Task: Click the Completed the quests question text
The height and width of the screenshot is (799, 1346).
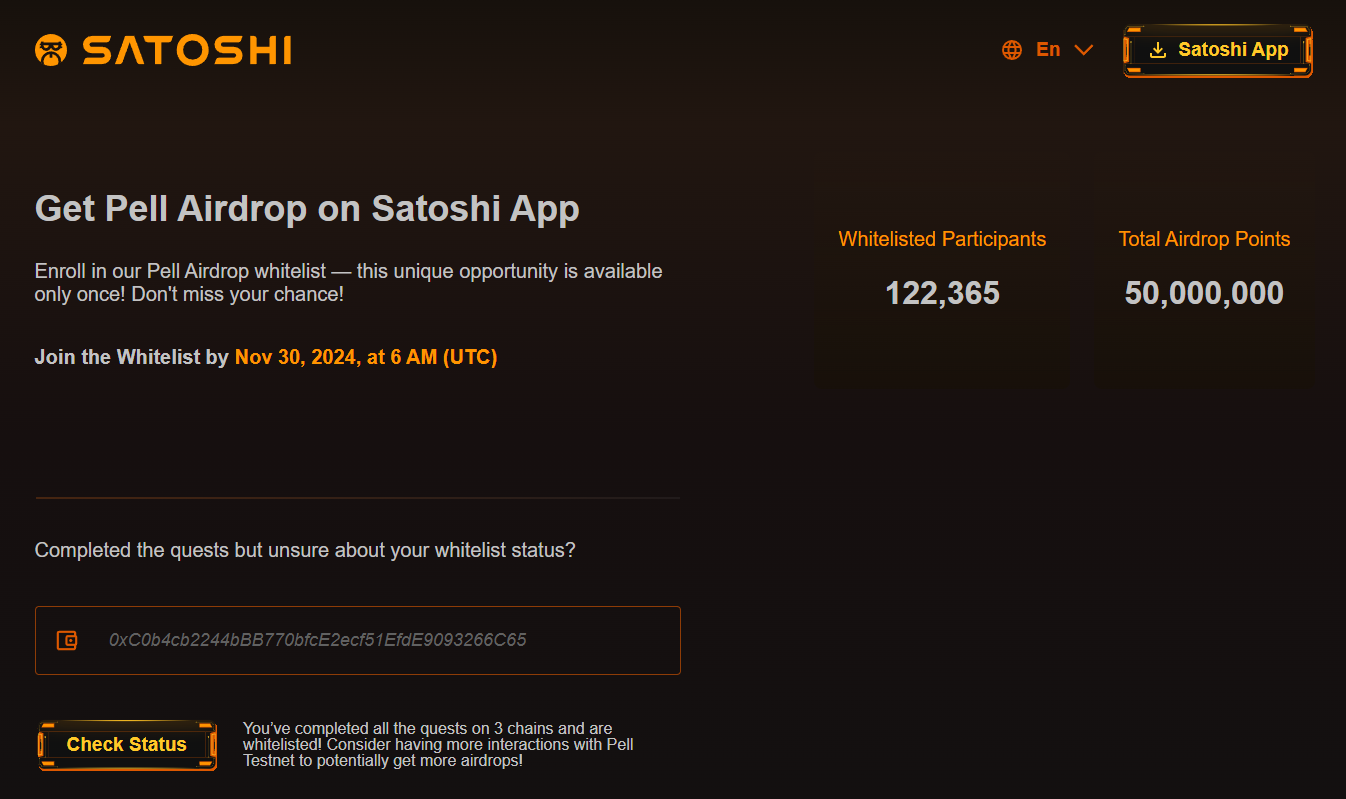Action: (x=305, y=550)
